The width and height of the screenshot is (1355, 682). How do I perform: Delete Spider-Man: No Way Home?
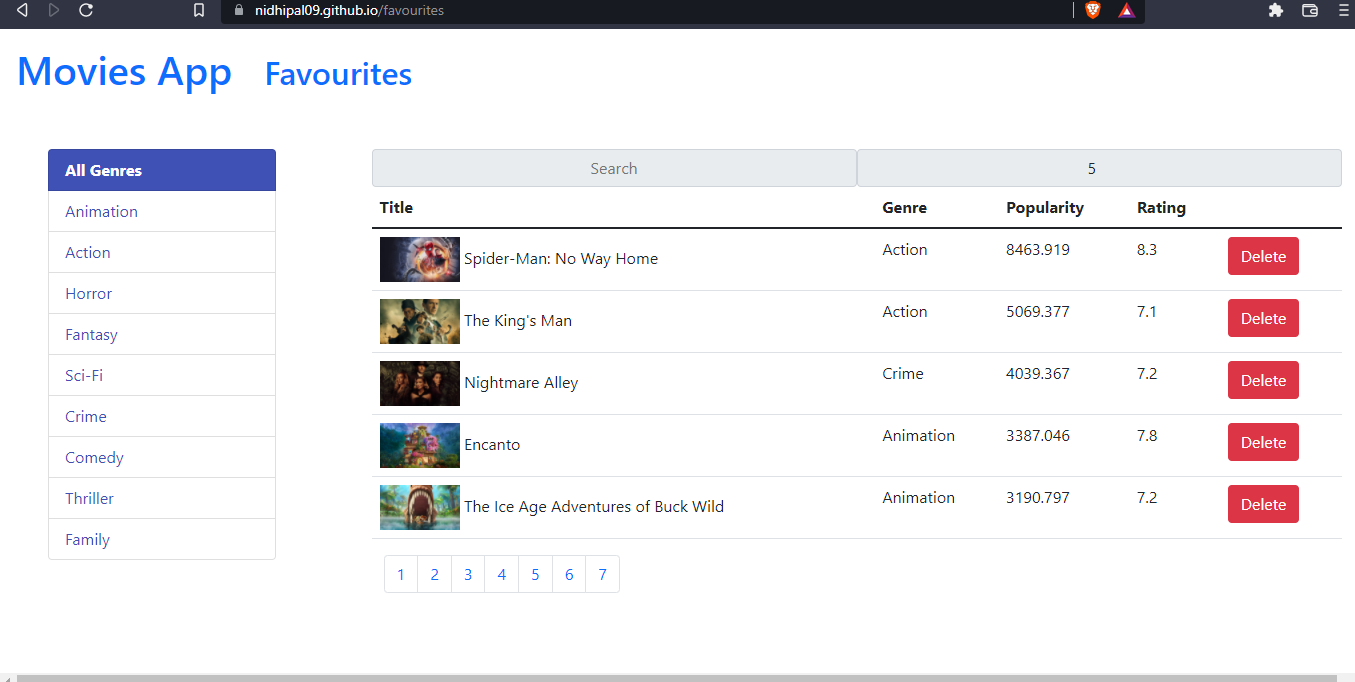tap(1263, 257)
